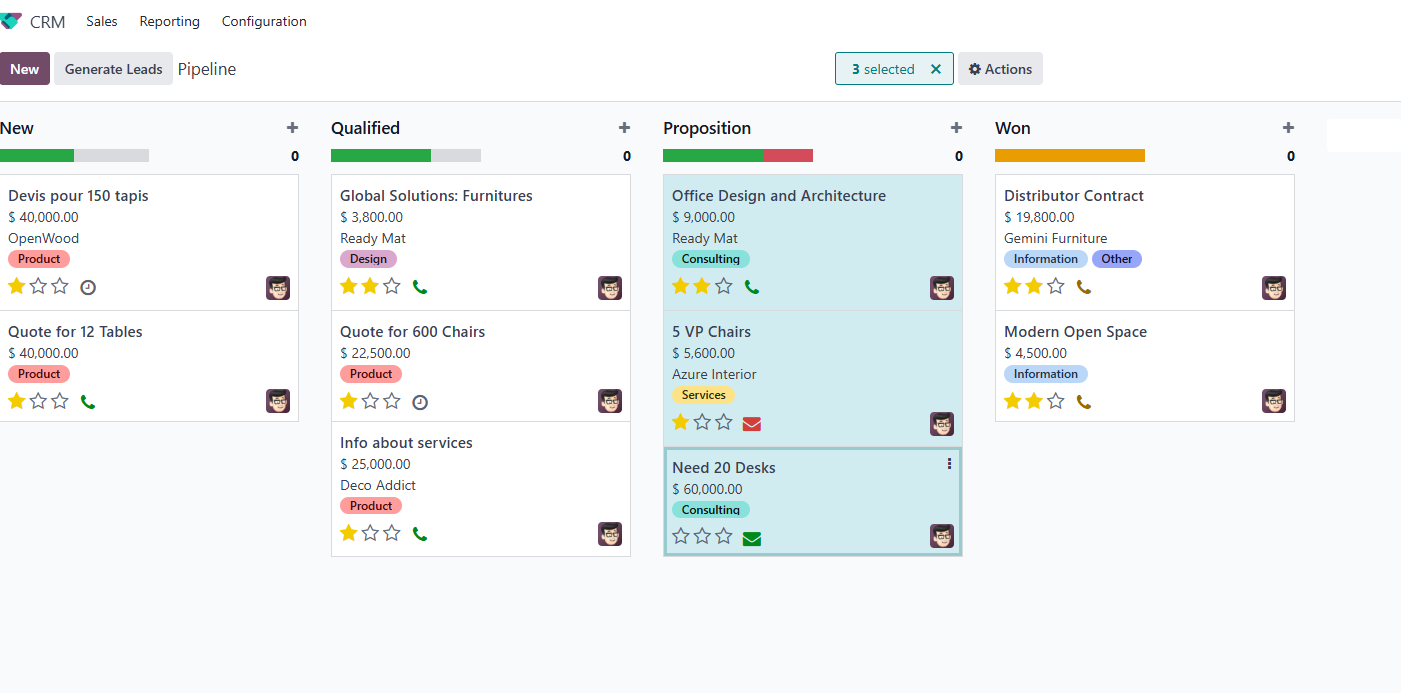The height and width of the screenshot is (693, 1401).
Task: Click the Services tag on 5 VP Chairs
Action: (x=703, y=395)
